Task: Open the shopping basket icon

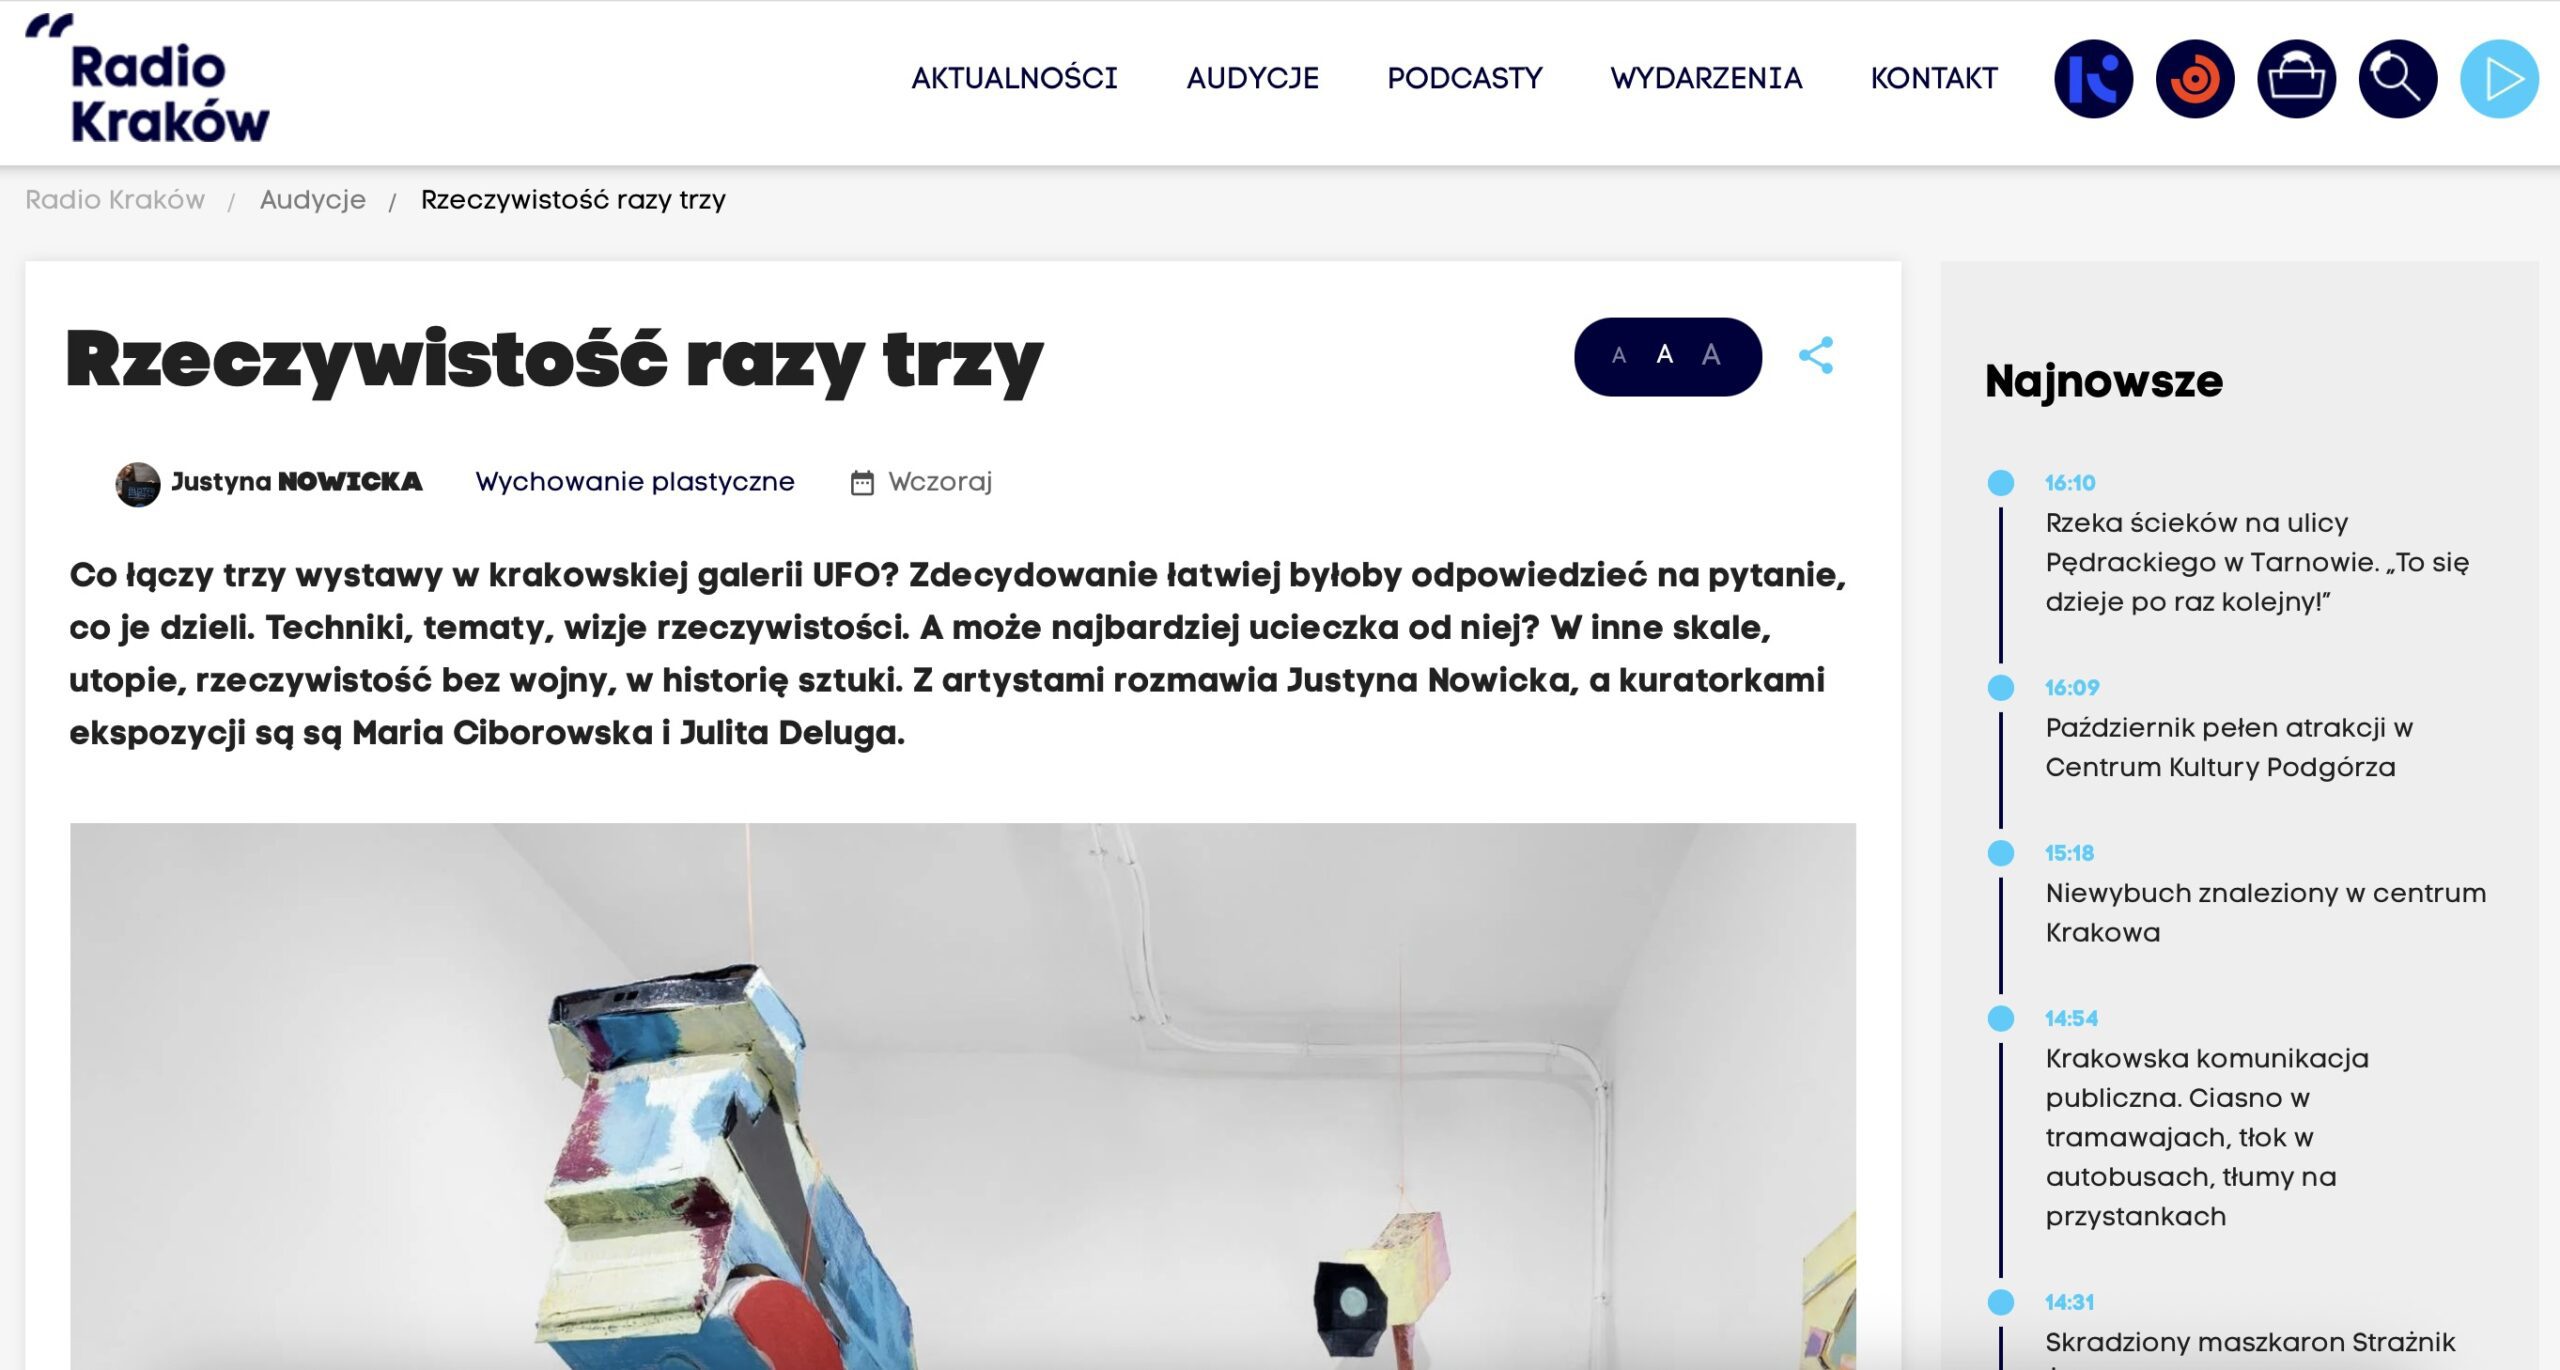Action: coord(2296,79)
